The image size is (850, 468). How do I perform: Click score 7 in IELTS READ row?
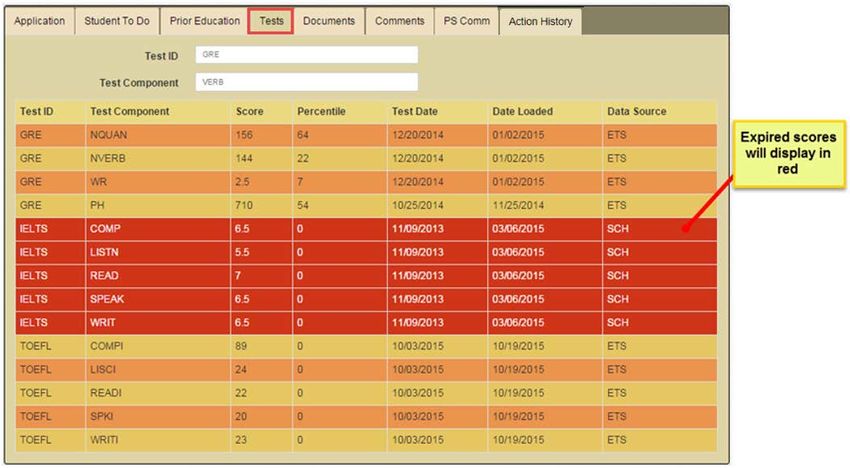[261, 275]
